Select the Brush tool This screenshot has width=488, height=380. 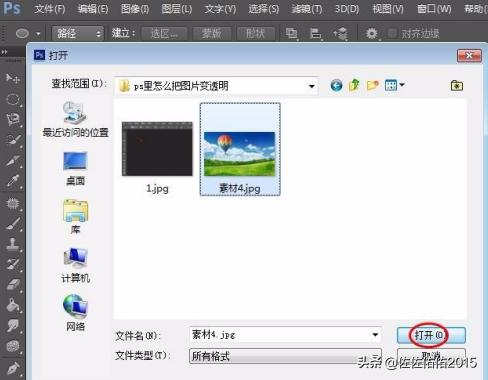click(13, 224)
